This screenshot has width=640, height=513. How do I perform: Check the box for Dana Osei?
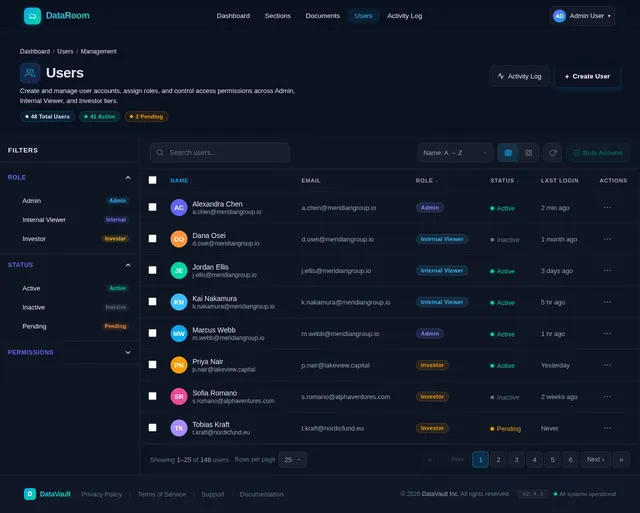click(152, 239)
